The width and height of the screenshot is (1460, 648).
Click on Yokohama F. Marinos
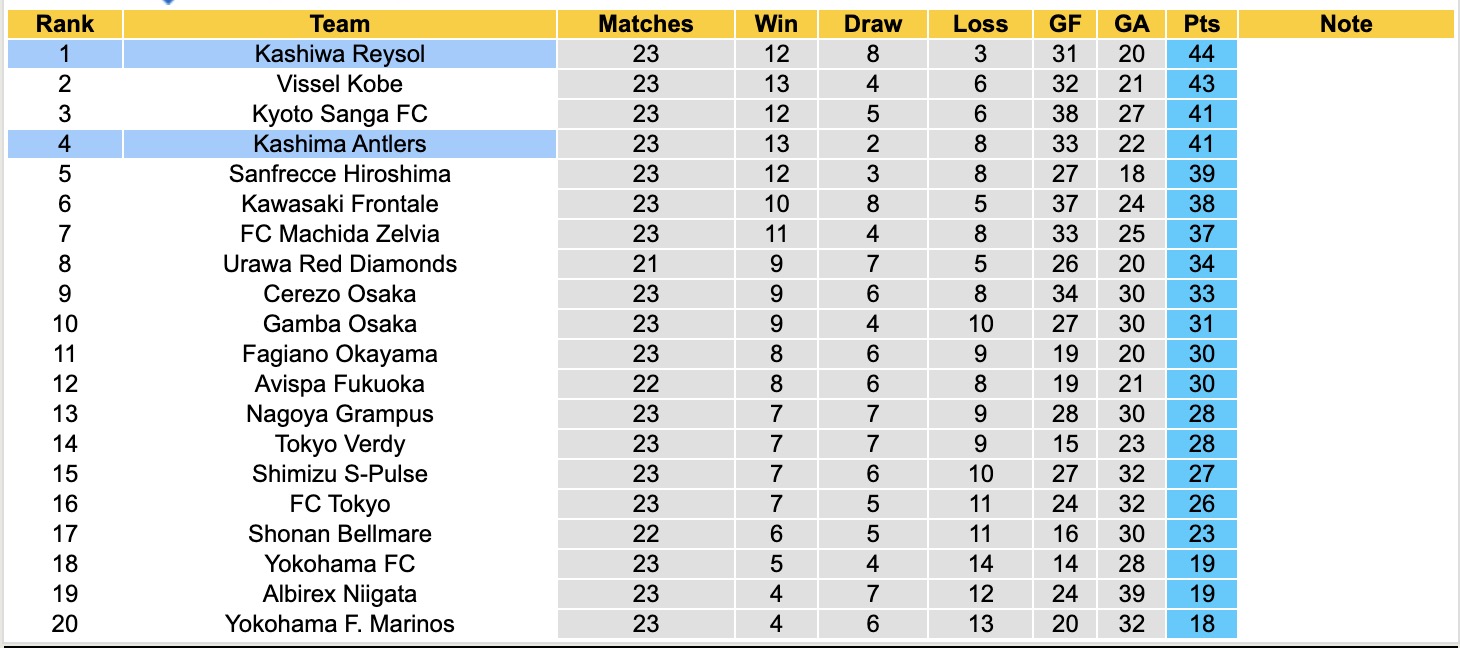[x=339, y=624]
